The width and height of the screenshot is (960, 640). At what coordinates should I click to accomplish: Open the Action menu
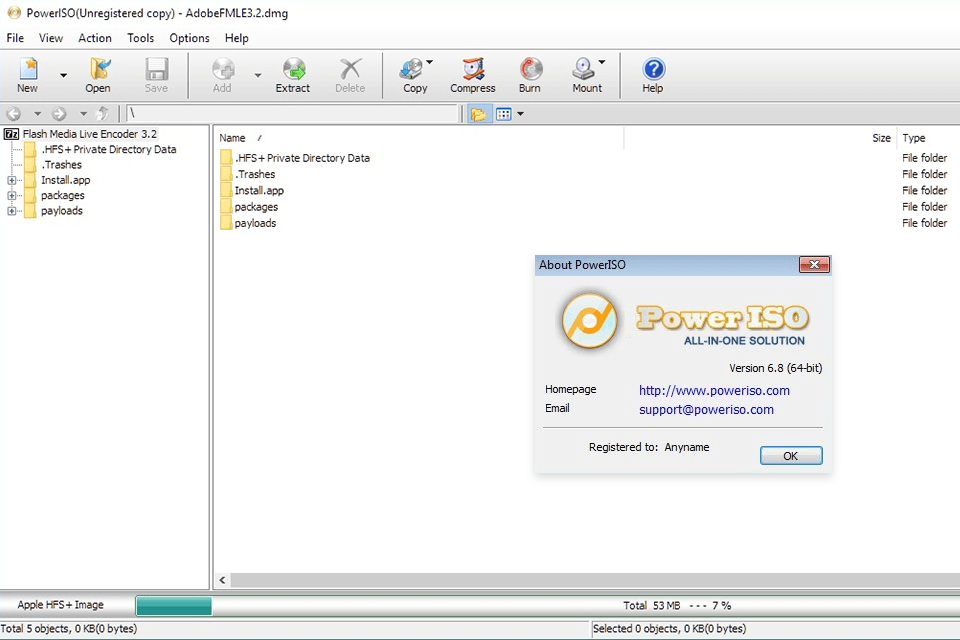click(95, 38)
